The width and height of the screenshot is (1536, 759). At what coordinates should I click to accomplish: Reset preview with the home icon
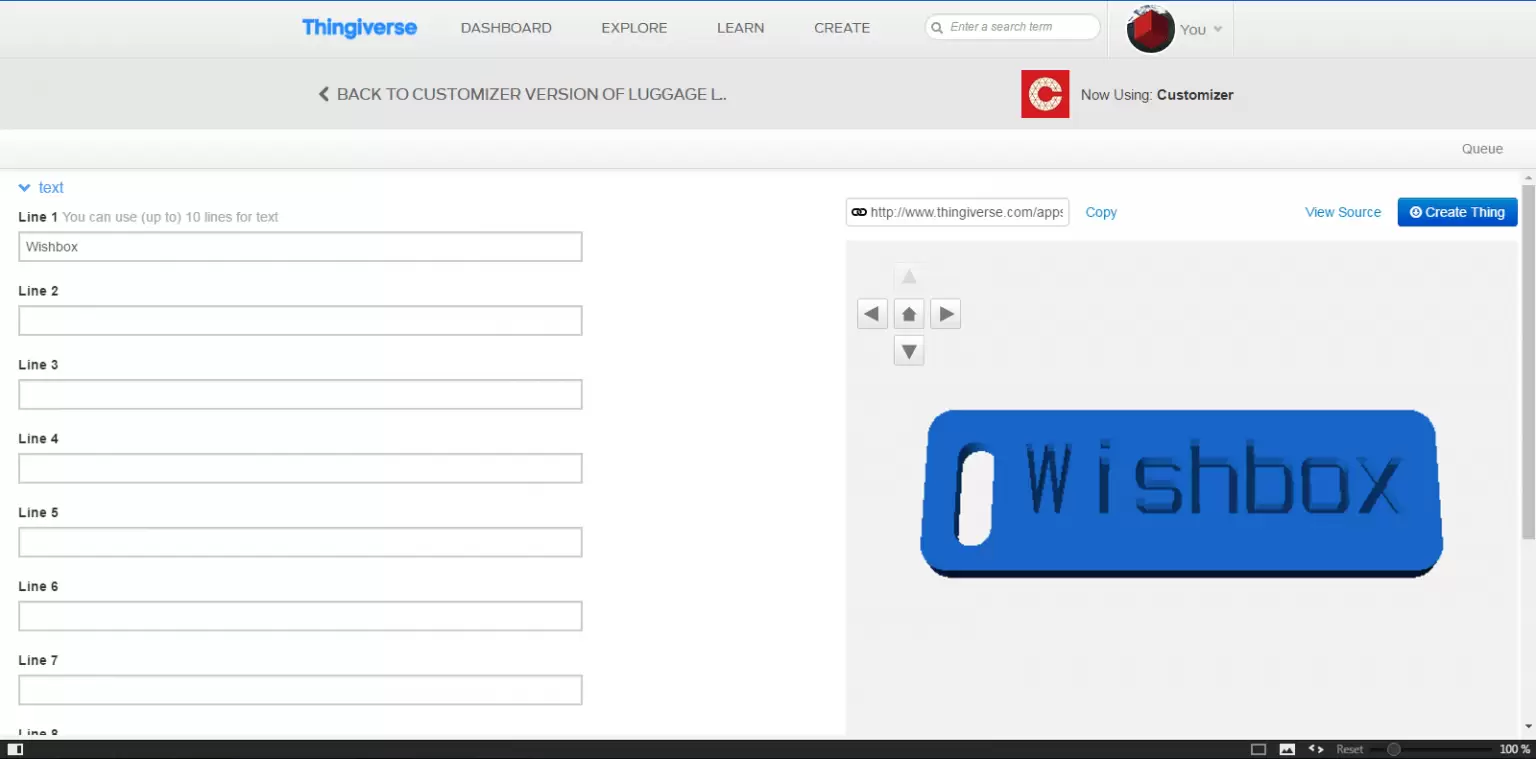pyautogui.click(x=909, y=314)
